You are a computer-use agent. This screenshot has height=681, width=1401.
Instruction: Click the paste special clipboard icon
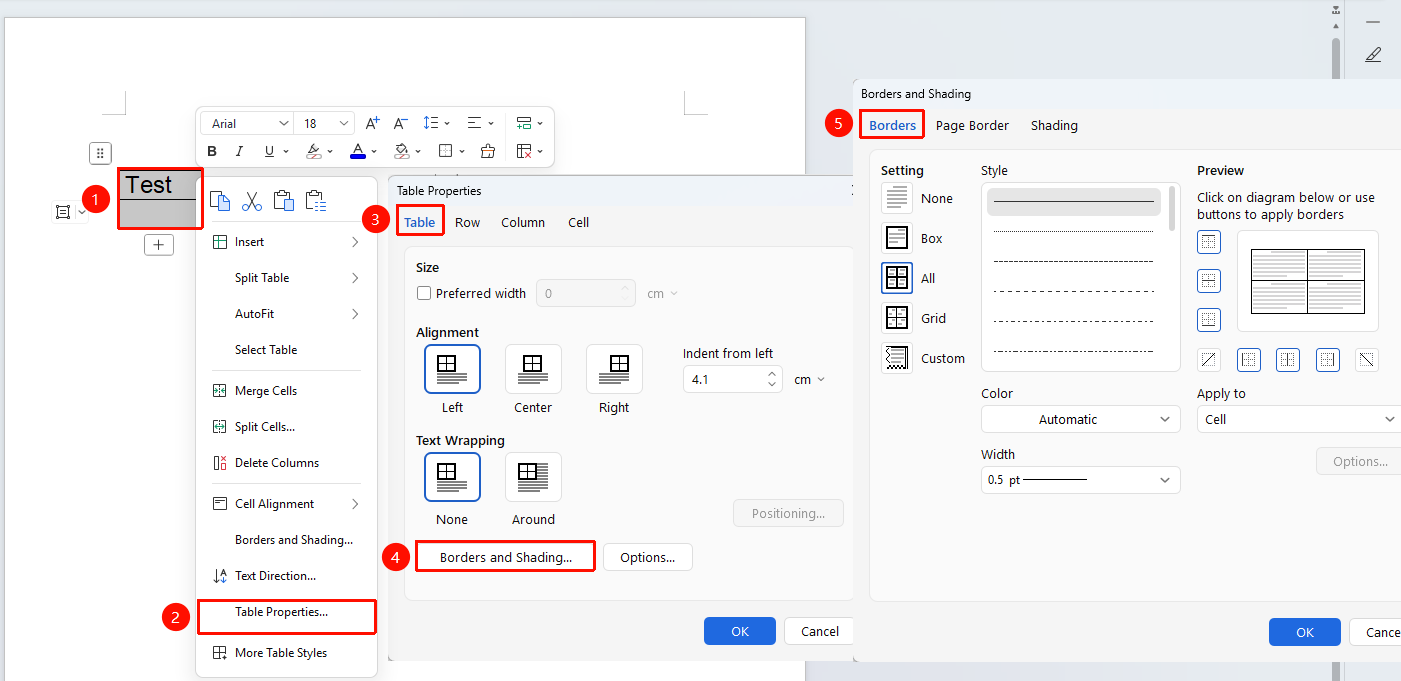pyautogui.click(x=316, y=201)
